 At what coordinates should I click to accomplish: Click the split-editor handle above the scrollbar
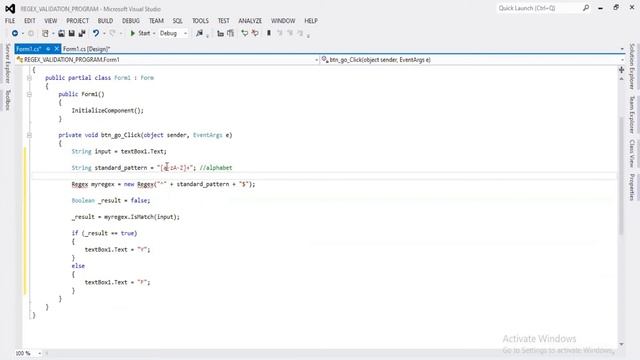tap(621, 70)
